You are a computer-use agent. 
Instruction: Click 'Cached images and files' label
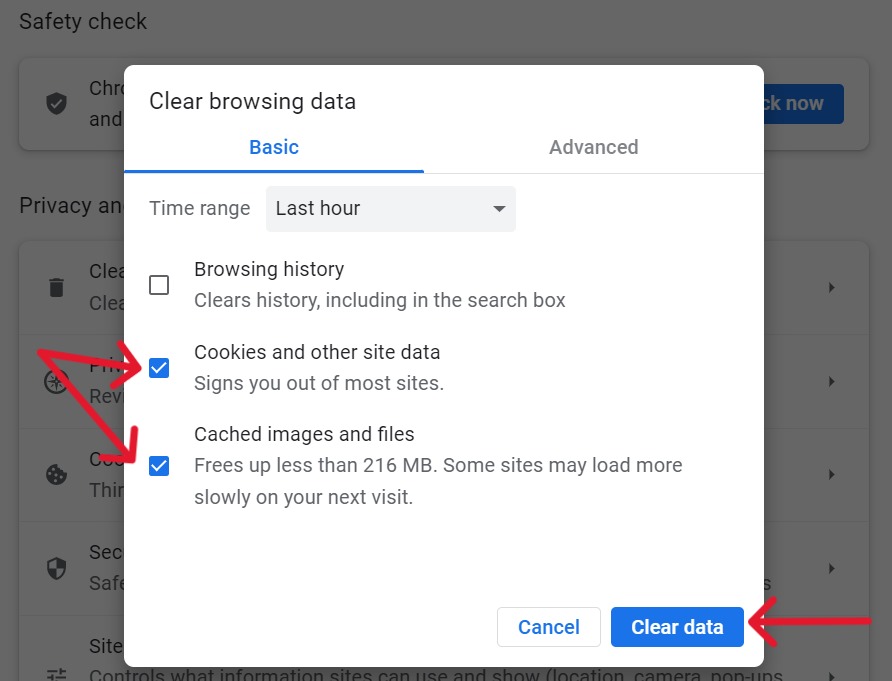(x=304, y=434)
